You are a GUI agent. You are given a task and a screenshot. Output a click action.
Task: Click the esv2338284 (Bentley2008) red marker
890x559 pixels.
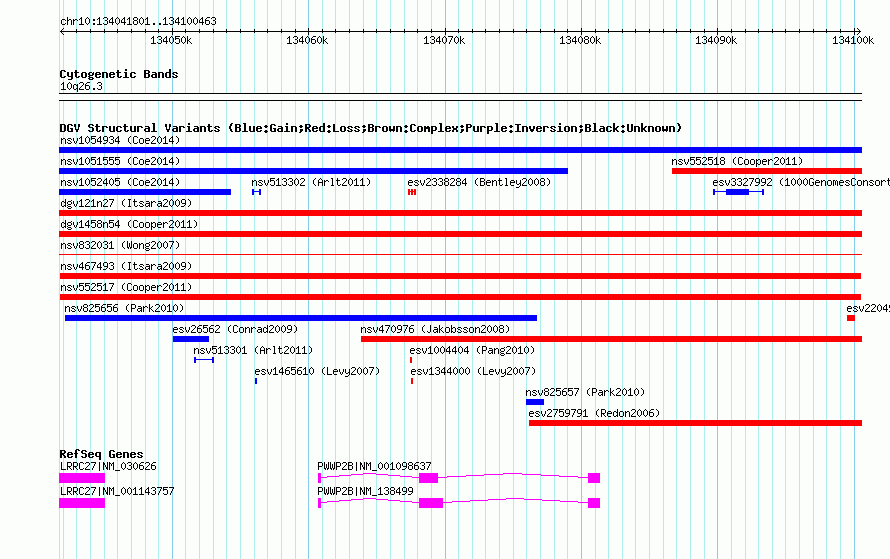412,192
